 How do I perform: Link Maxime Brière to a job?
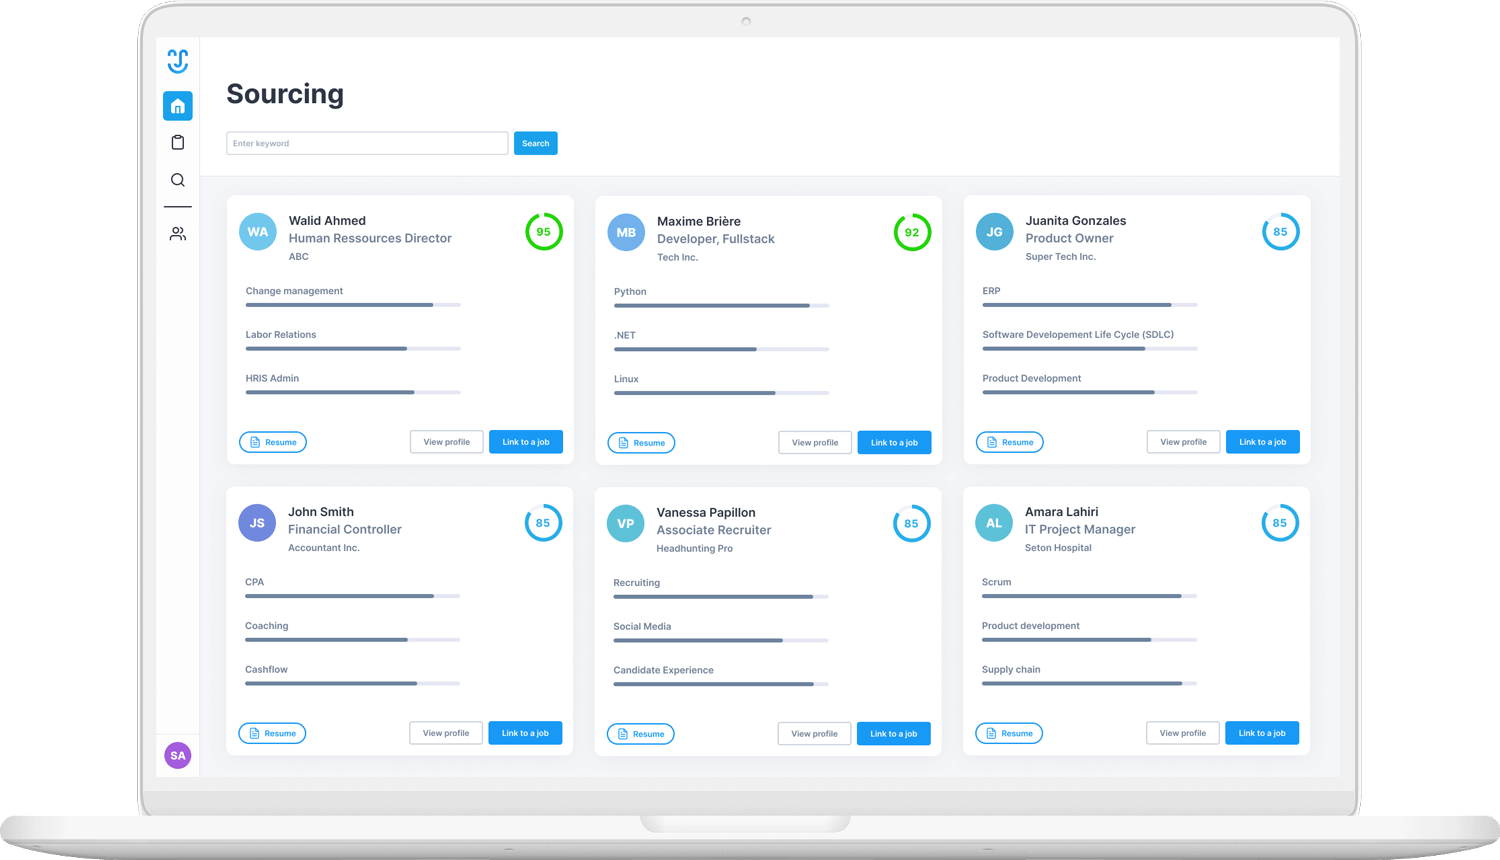click(x=894, y=443)
